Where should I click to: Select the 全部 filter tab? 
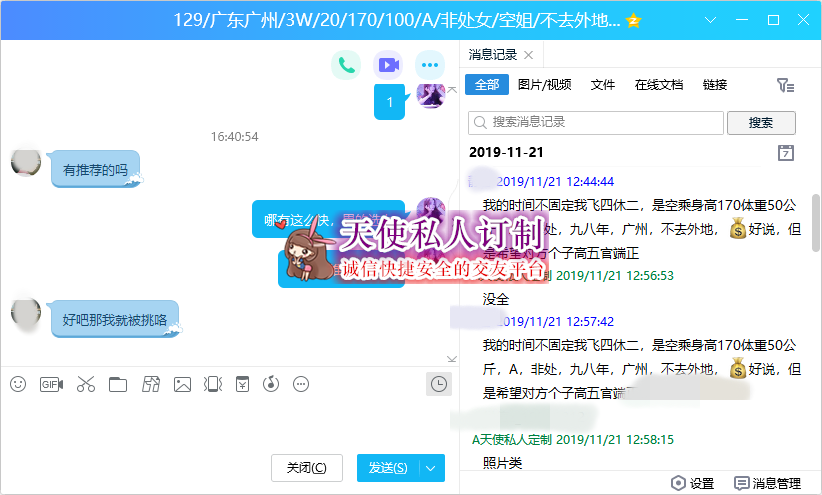pyautogui.click(x=487, y=84)
